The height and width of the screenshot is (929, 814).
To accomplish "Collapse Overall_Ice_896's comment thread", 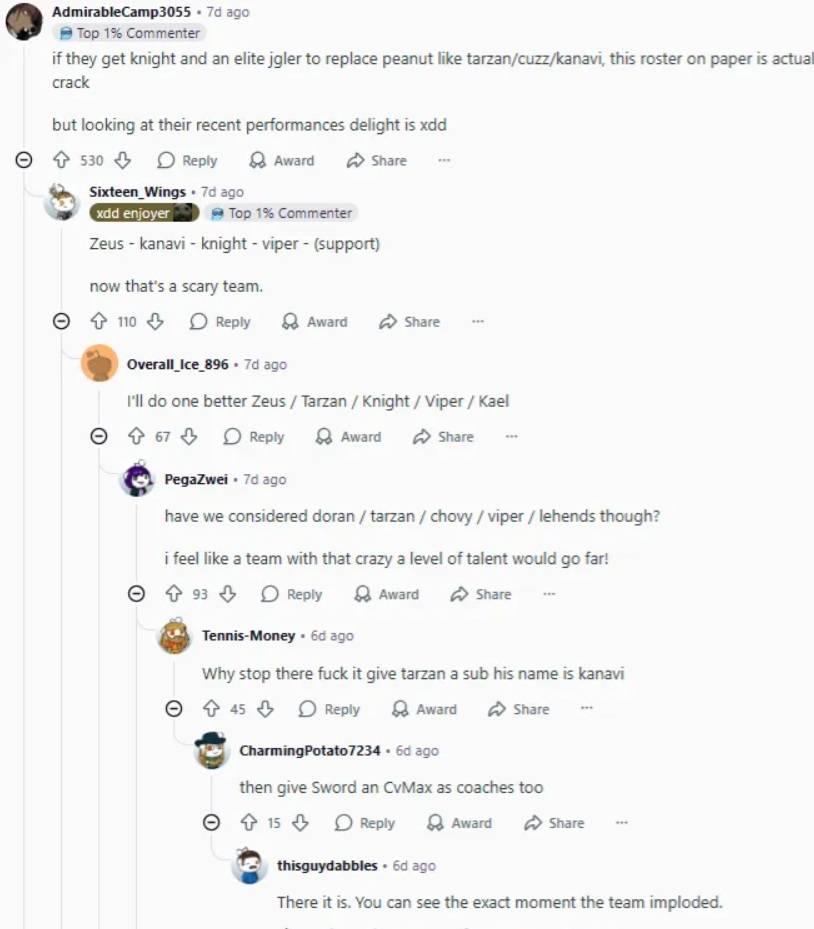I will [x=98, y=437].
